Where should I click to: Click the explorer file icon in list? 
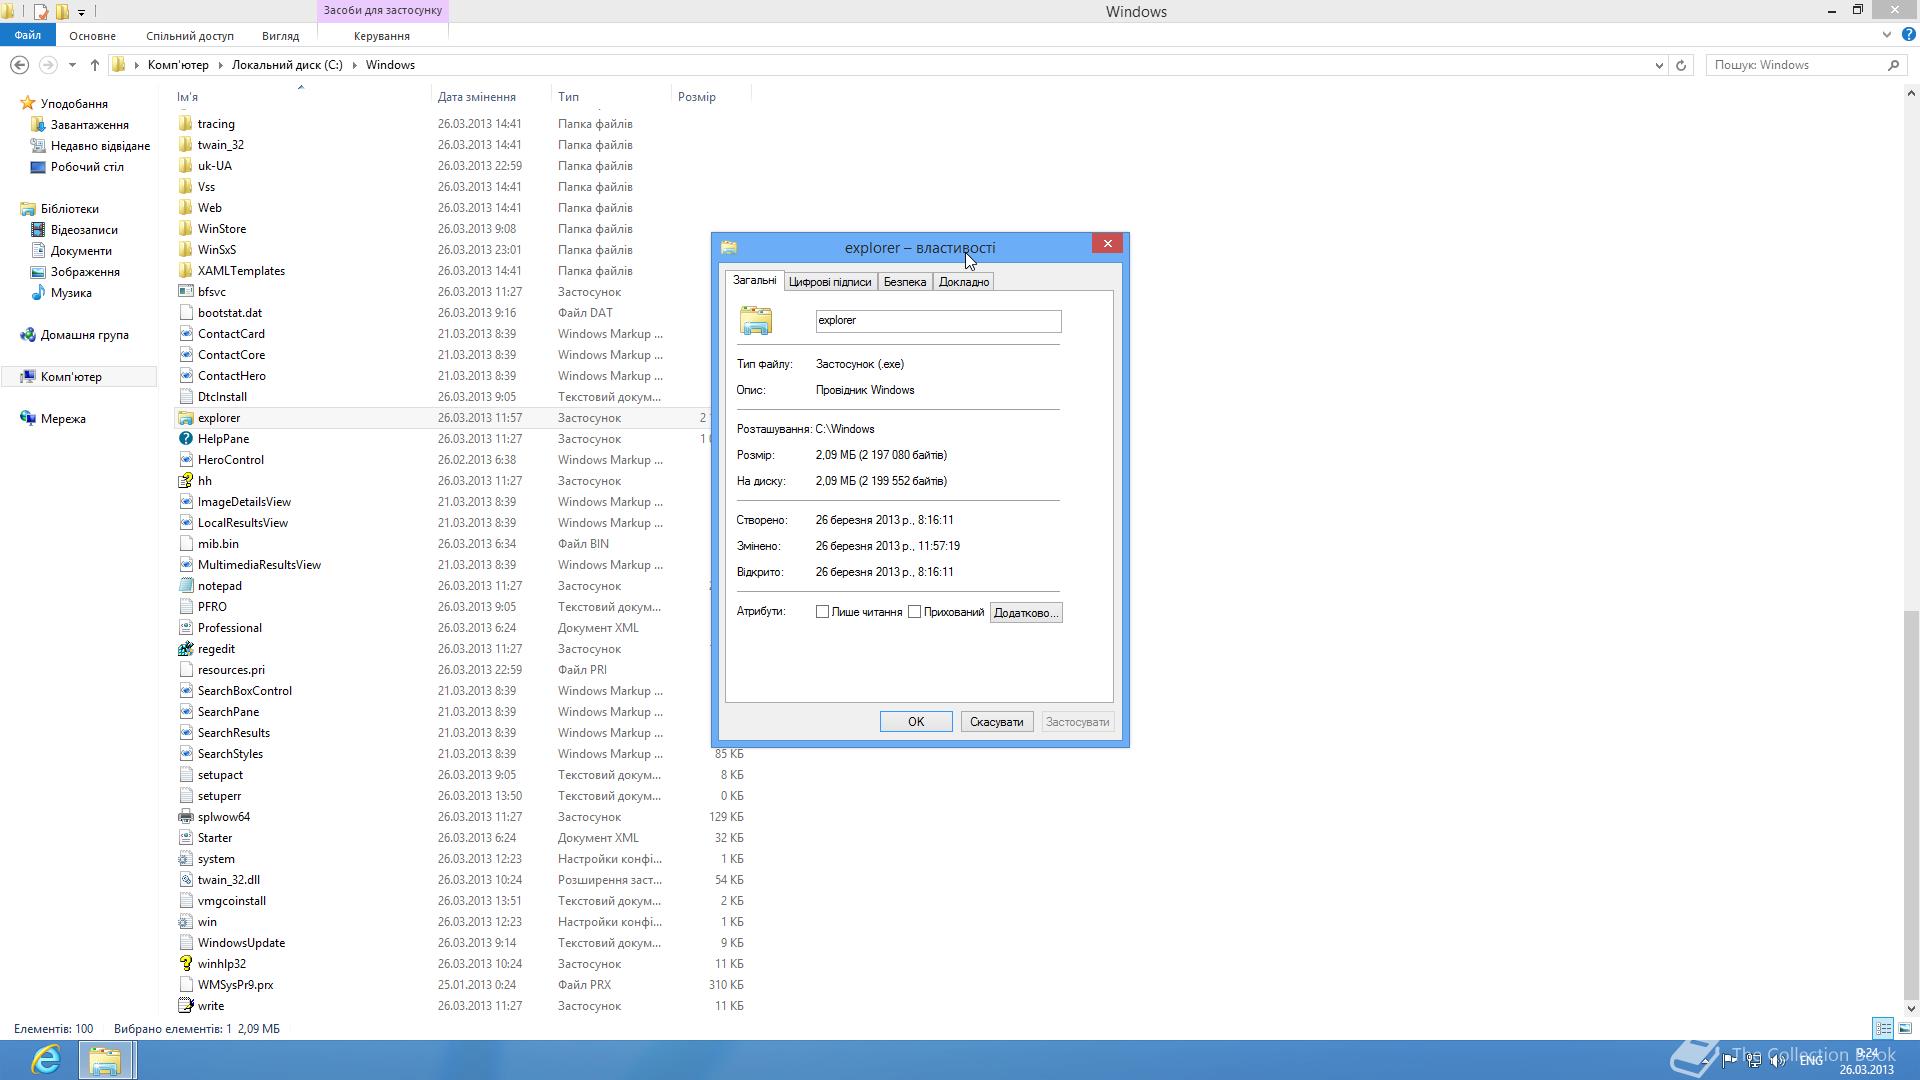185,418
